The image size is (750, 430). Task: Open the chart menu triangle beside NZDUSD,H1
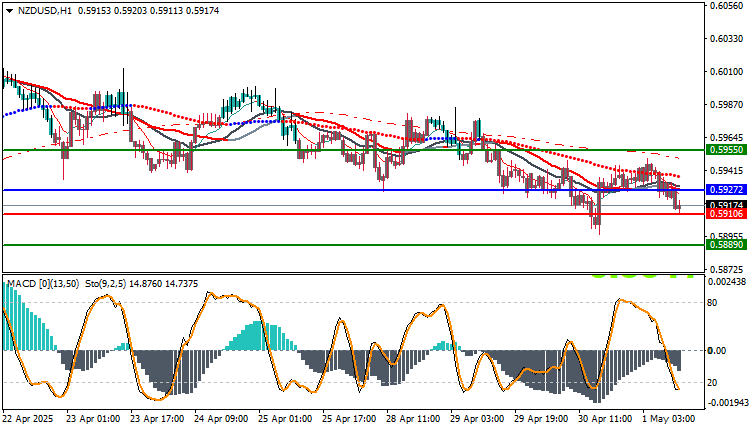point(9,11)
